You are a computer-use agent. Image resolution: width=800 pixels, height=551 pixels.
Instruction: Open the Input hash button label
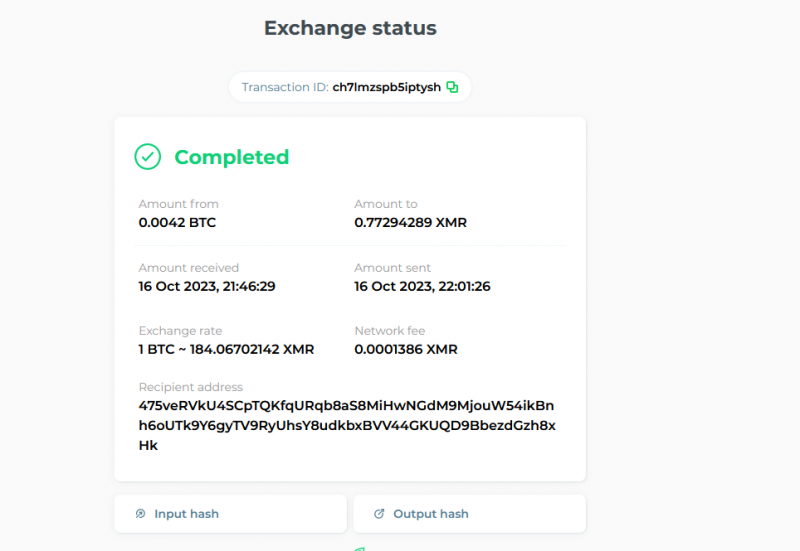coord(186,514)
